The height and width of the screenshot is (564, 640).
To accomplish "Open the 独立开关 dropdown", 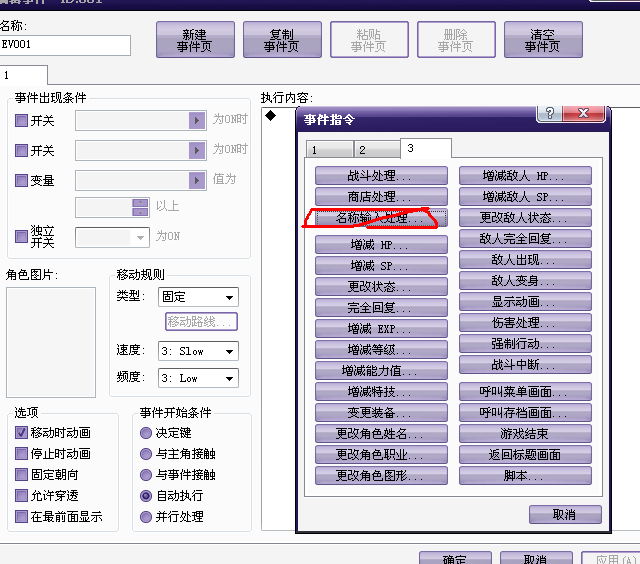I will 112,238.
